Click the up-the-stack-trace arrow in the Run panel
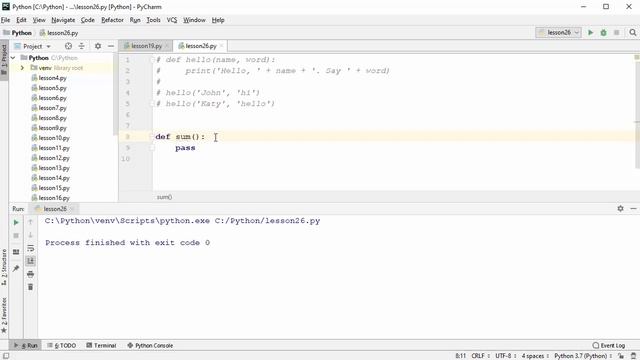 pyautogui.click(x=30, y=222)
